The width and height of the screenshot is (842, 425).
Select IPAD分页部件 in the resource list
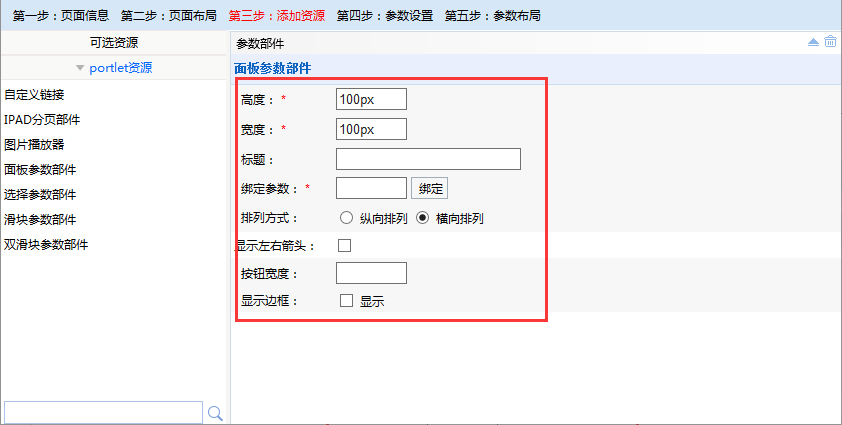[42, 120]
